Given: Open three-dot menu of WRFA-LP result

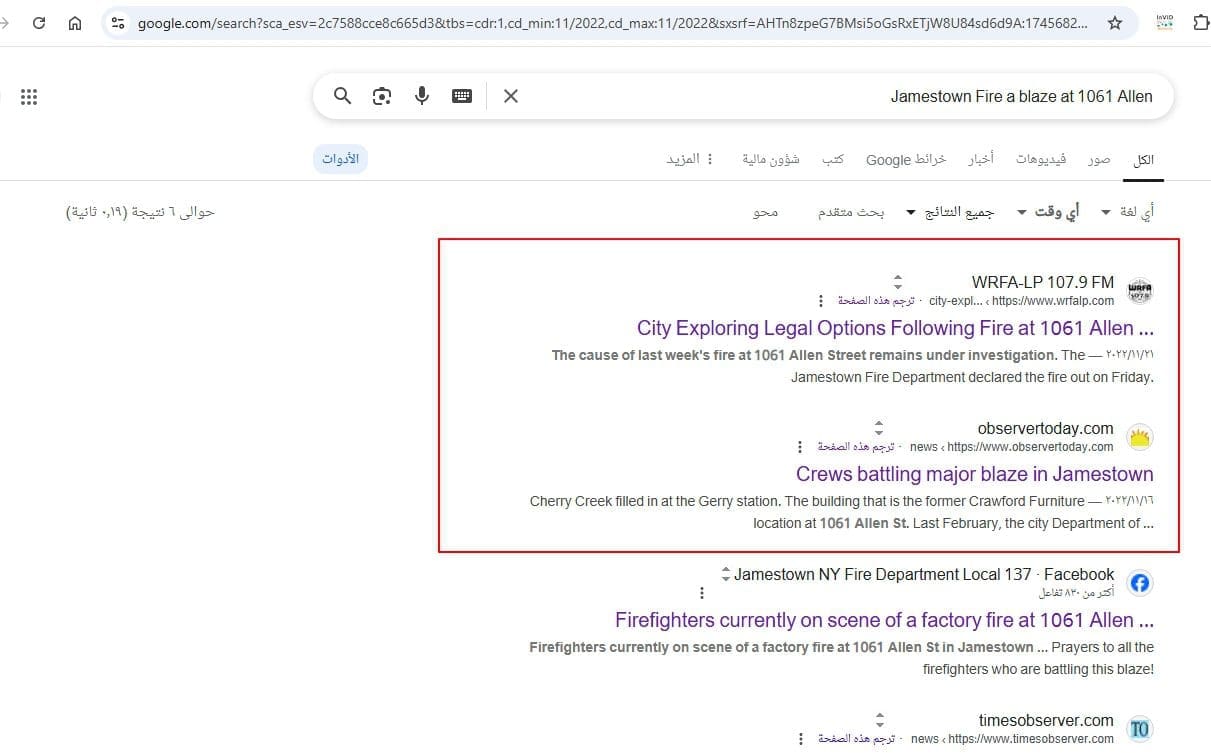Looking at the screenshot, I should click(x=821, y=301).
